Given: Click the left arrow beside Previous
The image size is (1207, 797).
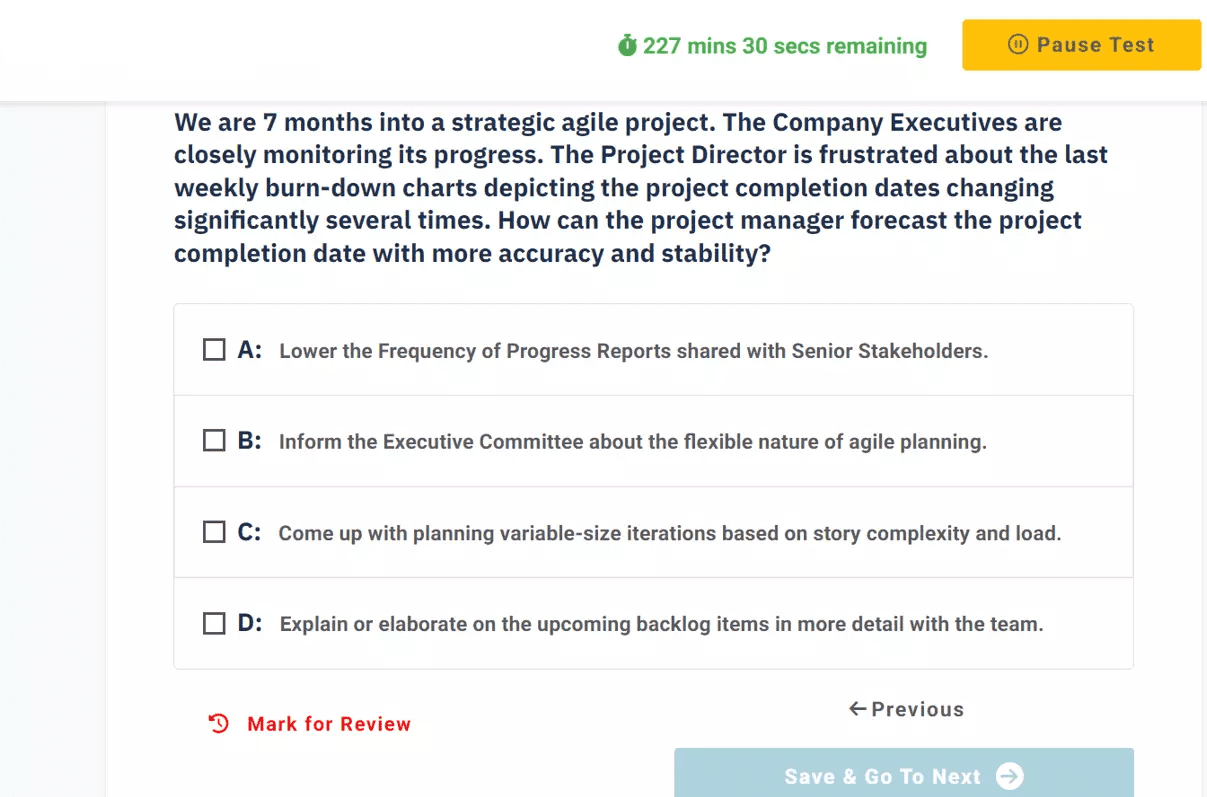Looking at the screenshot, I should [857, 709].
